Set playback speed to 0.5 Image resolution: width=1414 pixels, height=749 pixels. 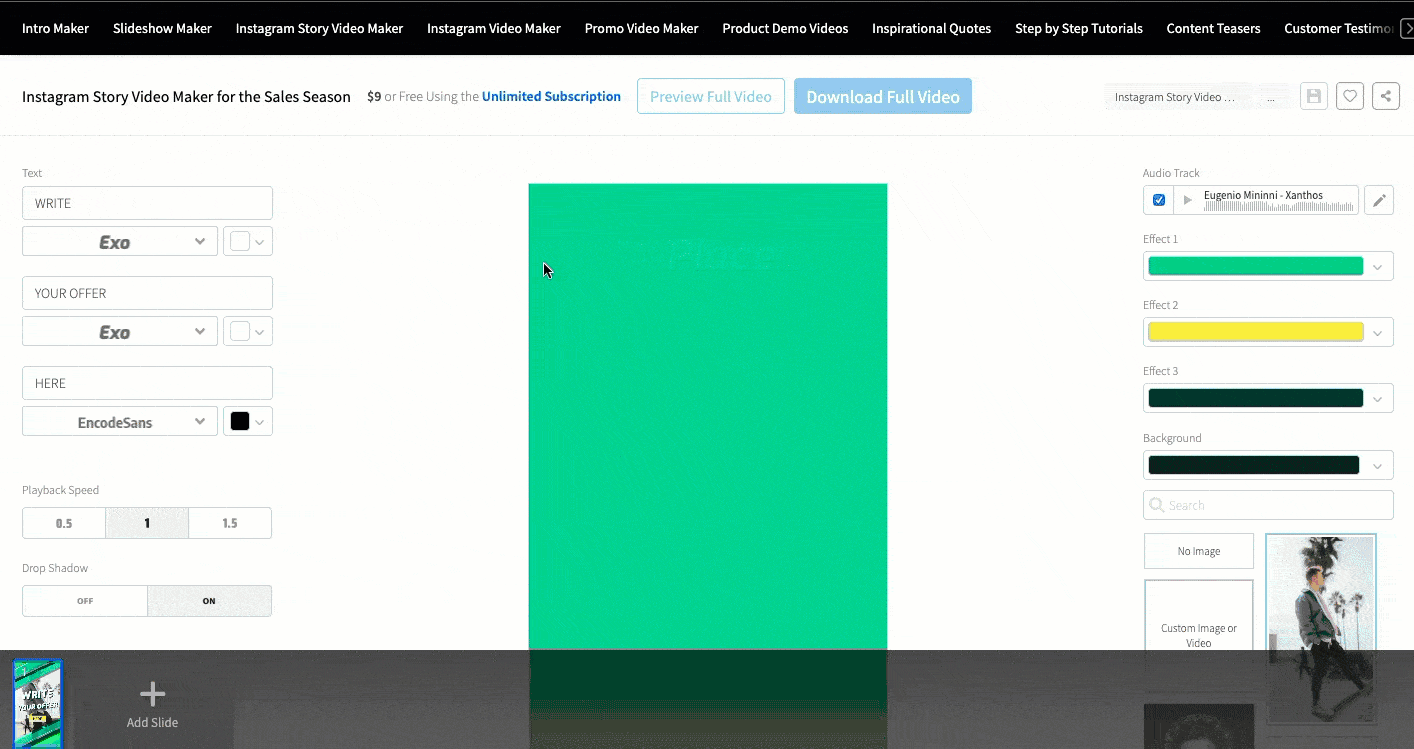click(x=64, y=523)
